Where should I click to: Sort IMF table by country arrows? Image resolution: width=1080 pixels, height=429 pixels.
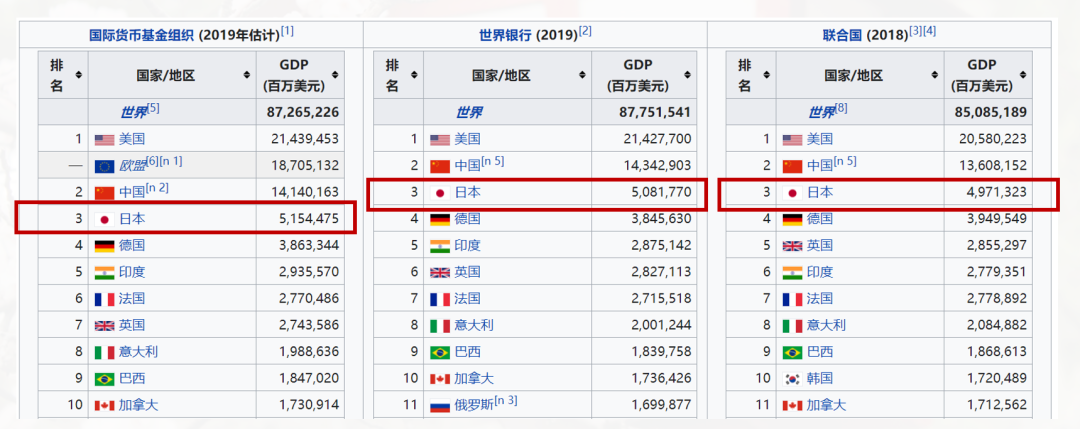[x=247, y=75]
